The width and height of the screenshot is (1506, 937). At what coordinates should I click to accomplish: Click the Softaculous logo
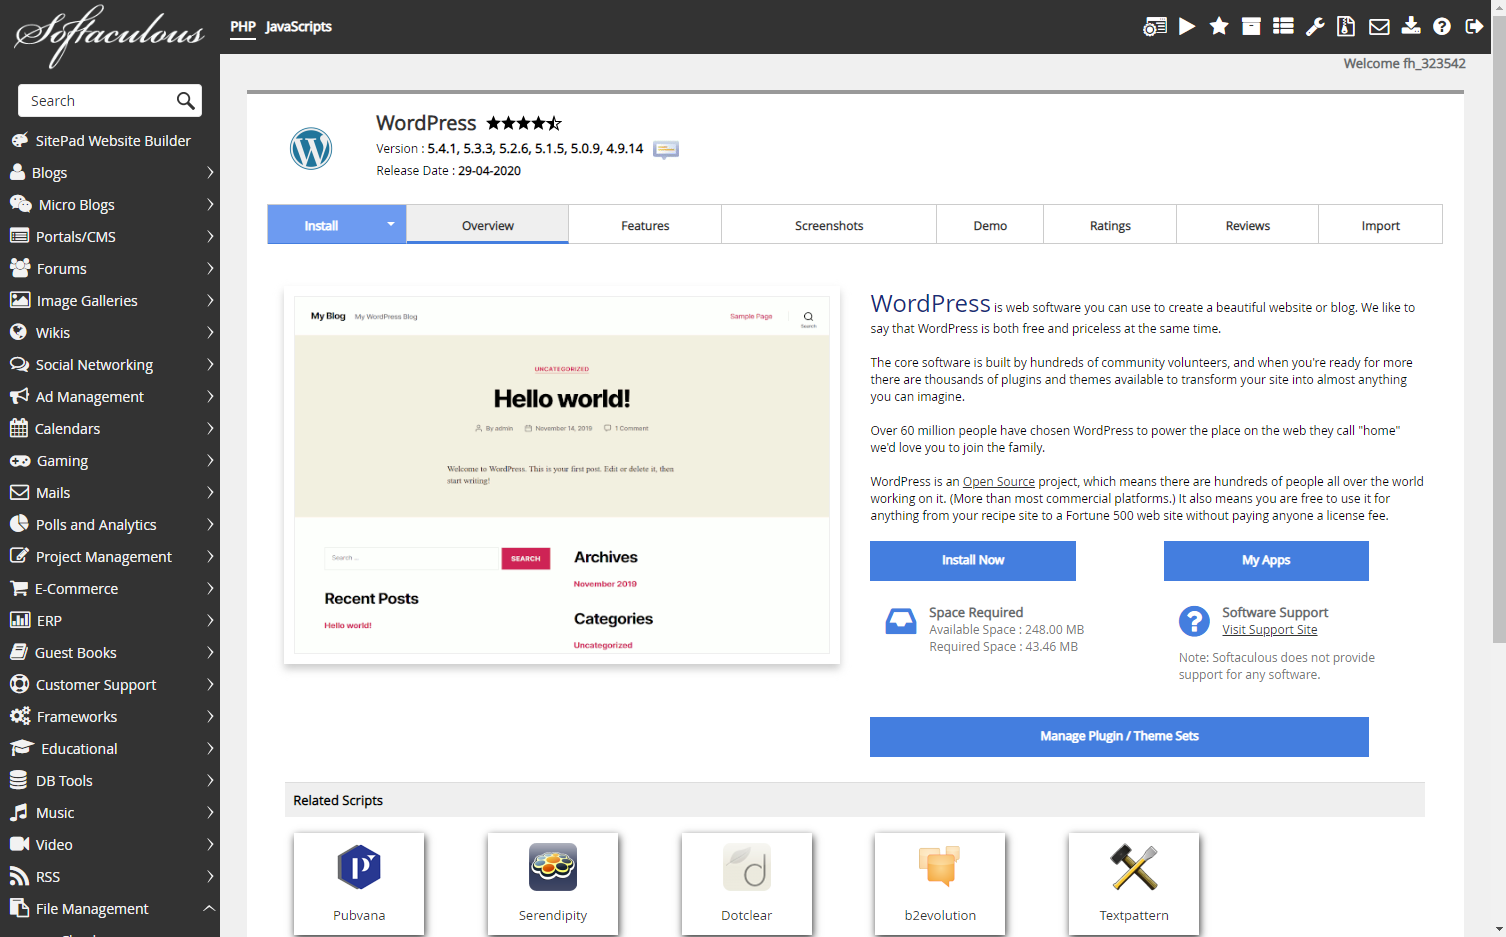tap(109, 35)
